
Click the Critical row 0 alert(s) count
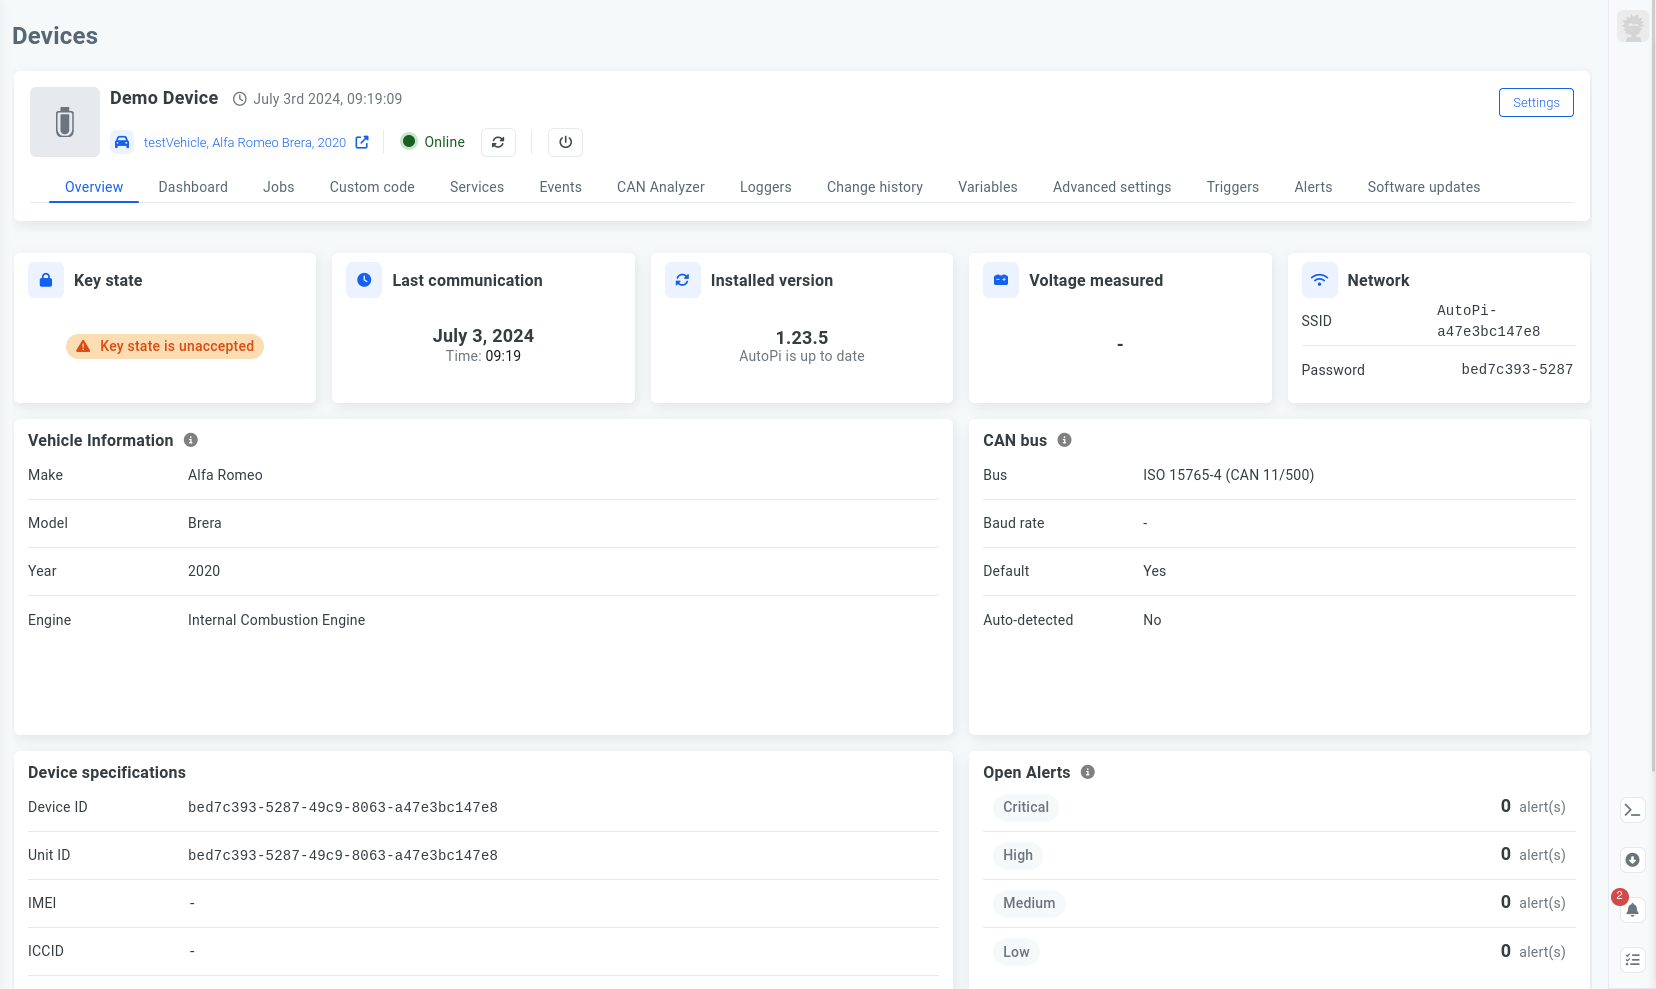[1533, 806]
